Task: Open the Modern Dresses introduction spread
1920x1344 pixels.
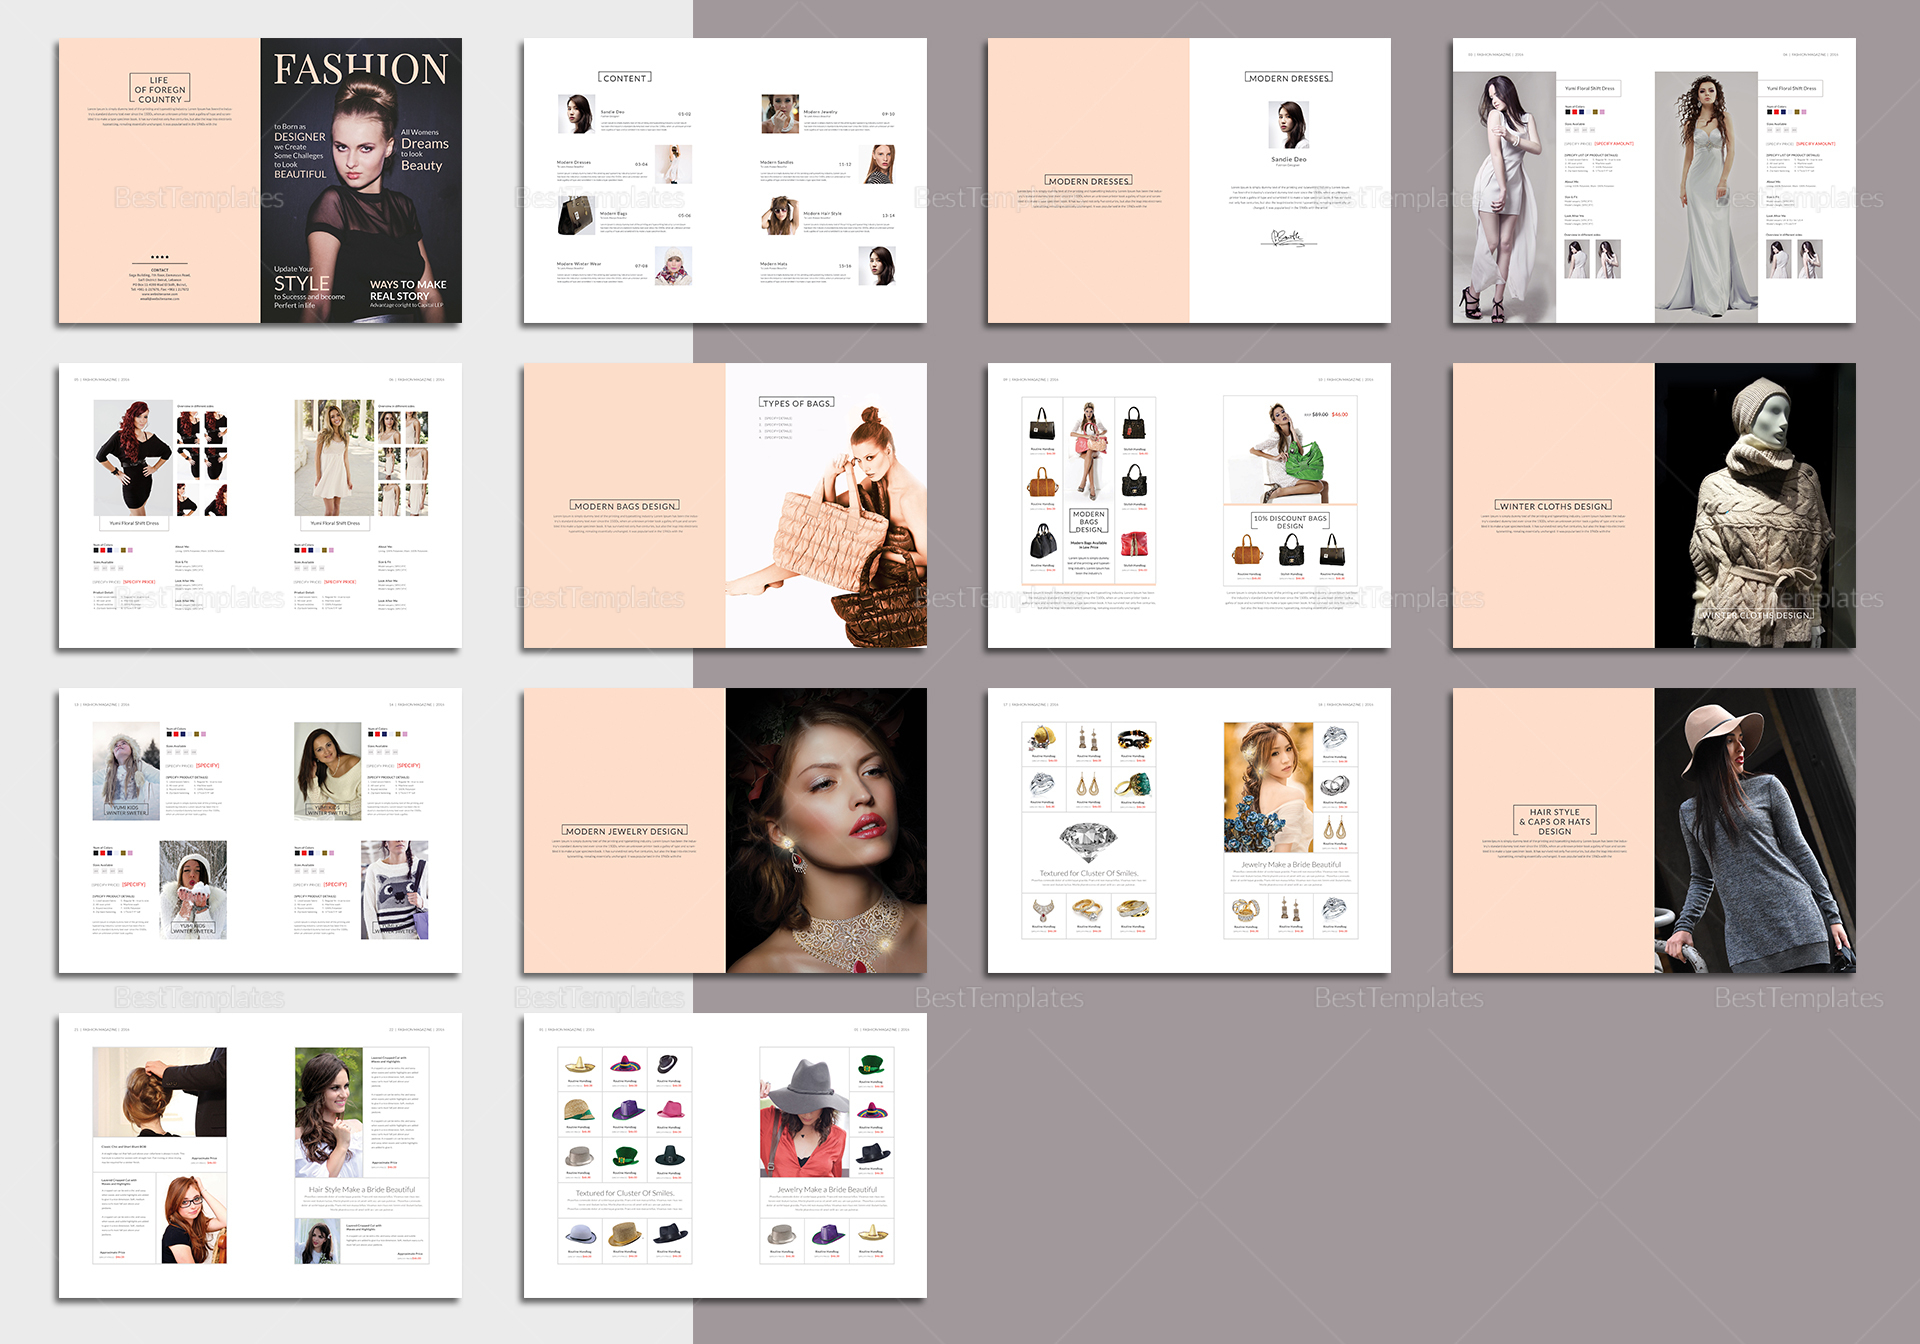Action: [x=1188, y=182]
